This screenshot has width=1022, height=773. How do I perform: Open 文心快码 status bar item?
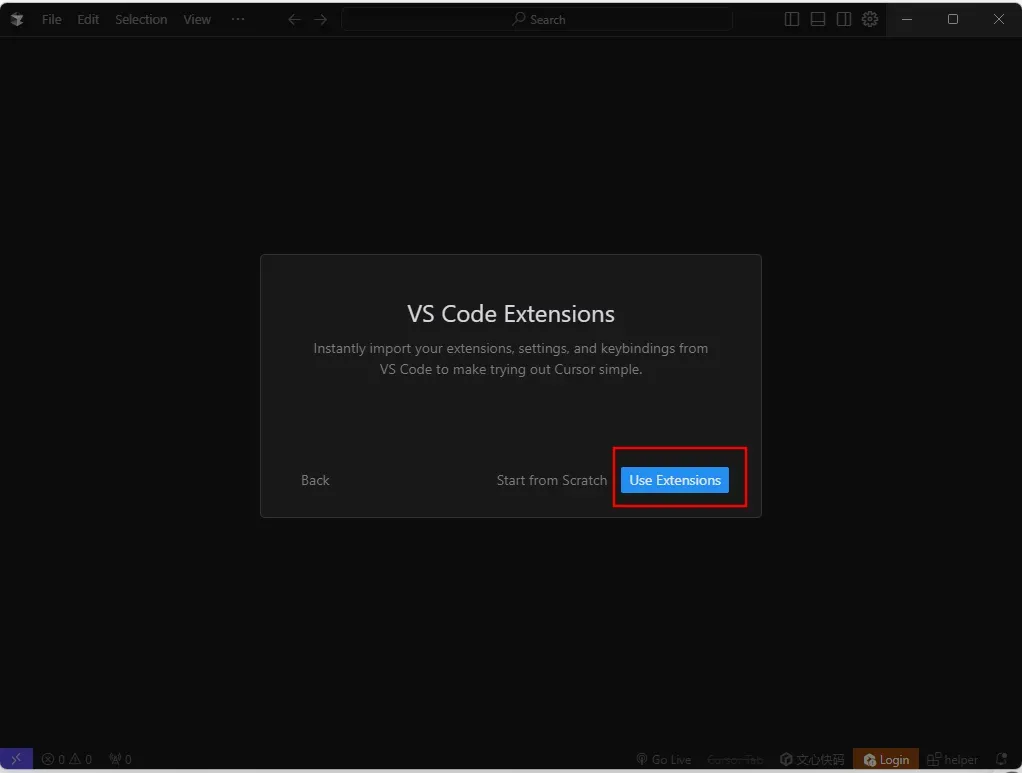point(812,759)
